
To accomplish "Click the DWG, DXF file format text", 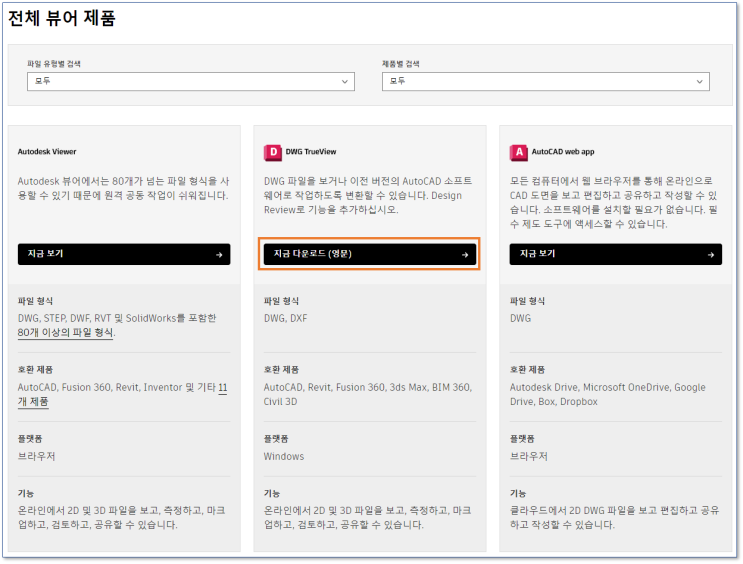I will 285,318.
